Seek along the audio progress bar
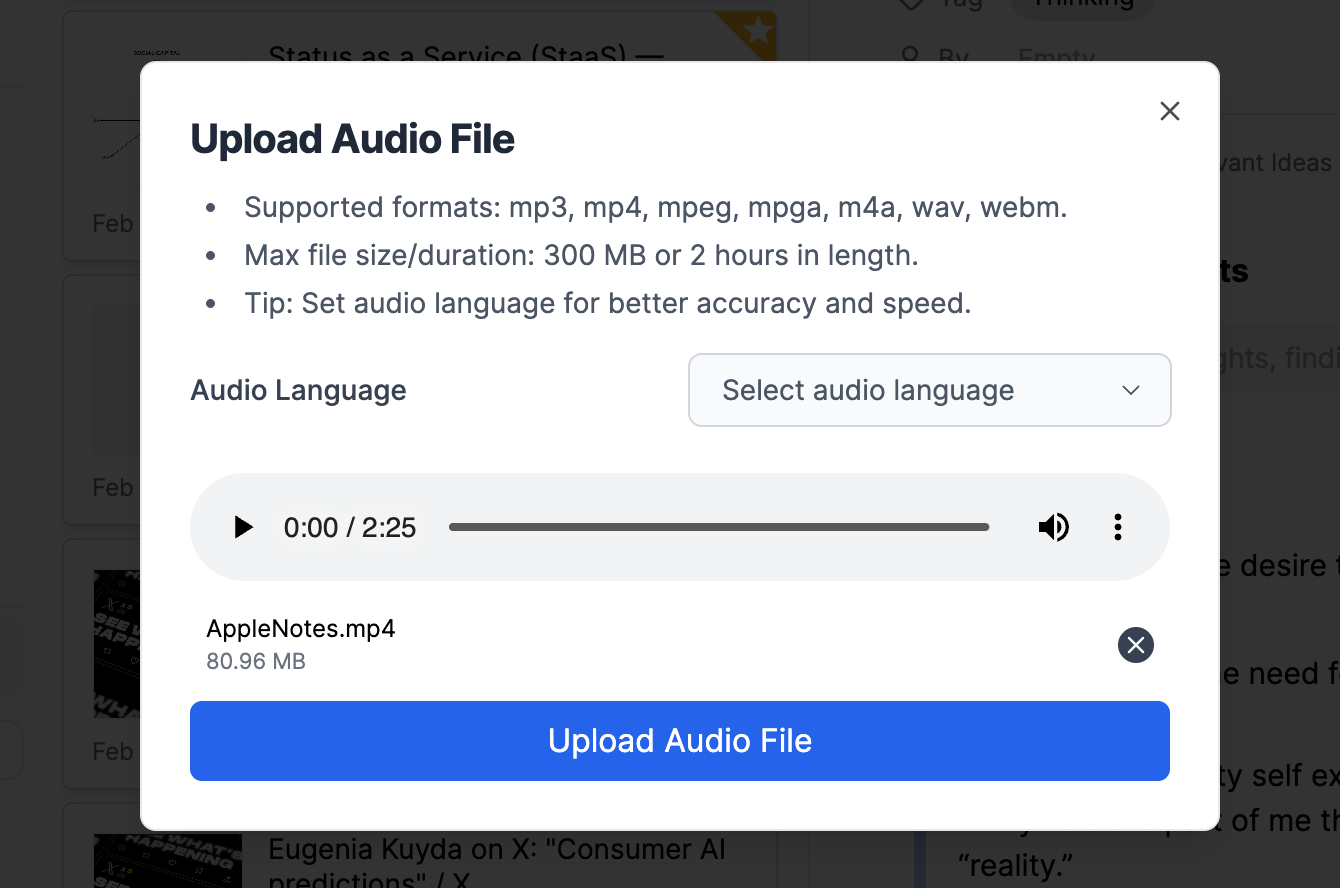 coord(719,527)
